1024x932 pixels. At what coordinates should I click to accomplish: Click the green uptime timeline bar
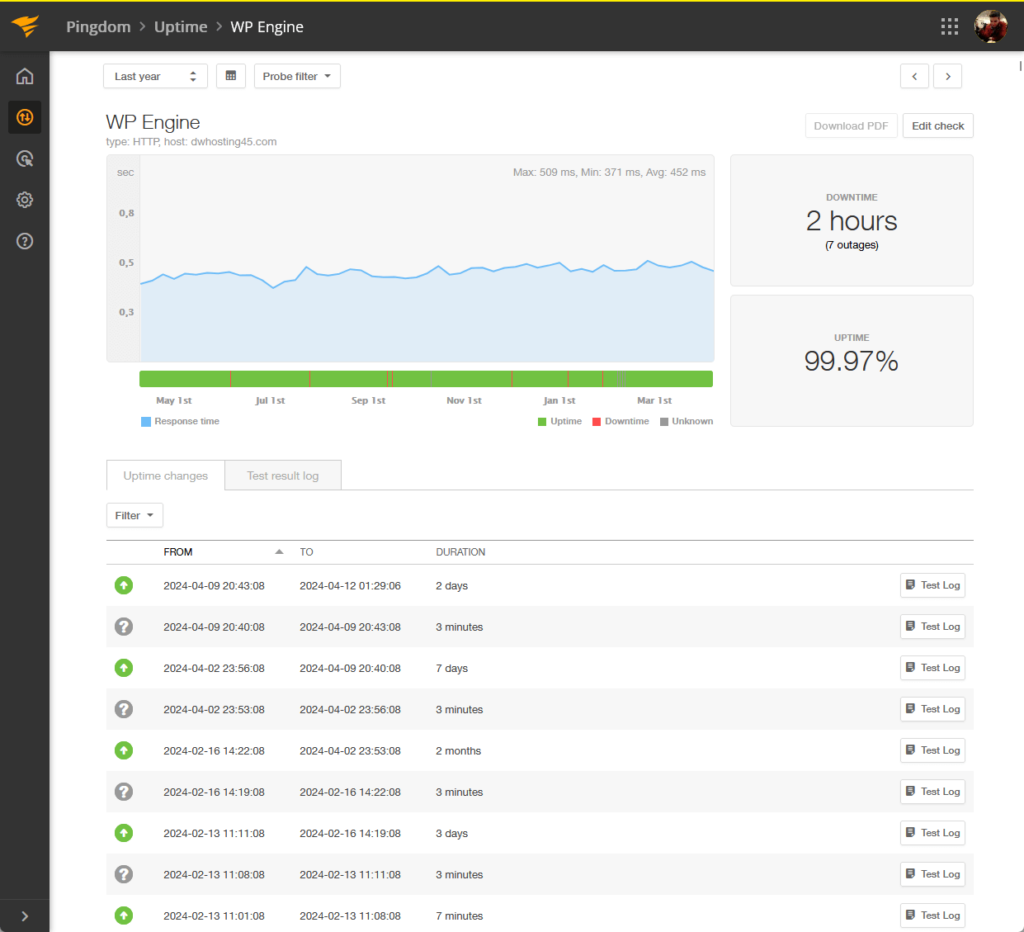coord(426,379)
